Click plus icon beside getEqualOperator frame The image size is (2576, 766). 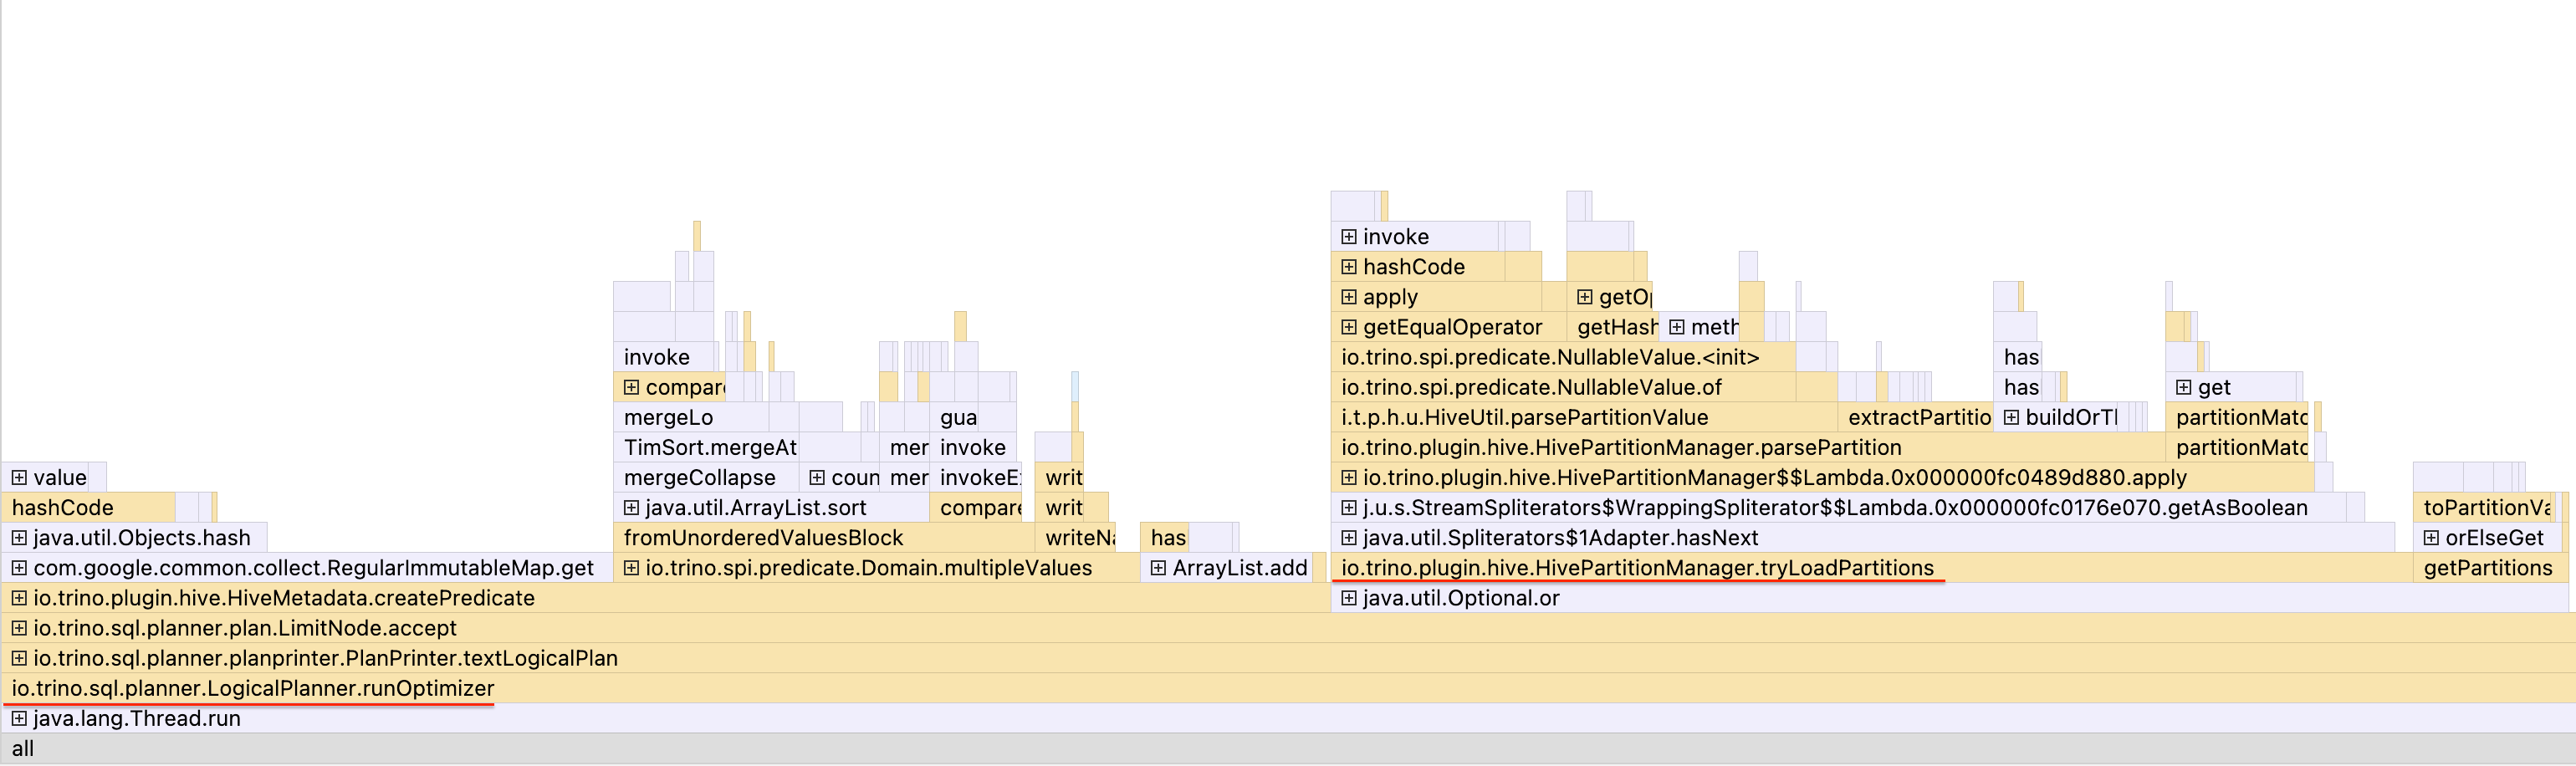coord(1348,327)
